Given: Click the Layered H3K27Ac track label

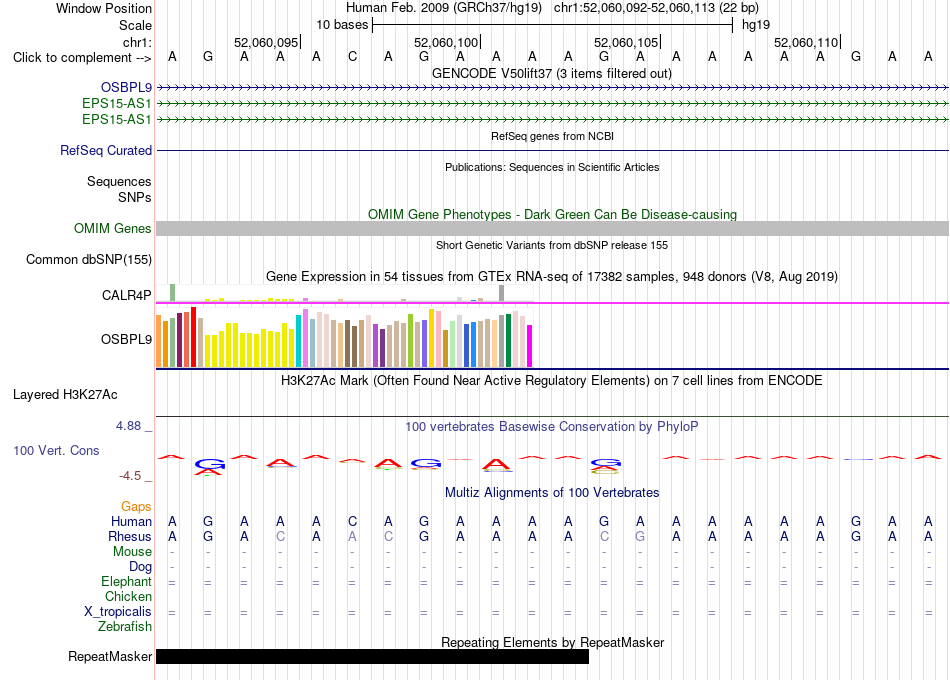Looking at the screenshot, I should coord(65,395).
